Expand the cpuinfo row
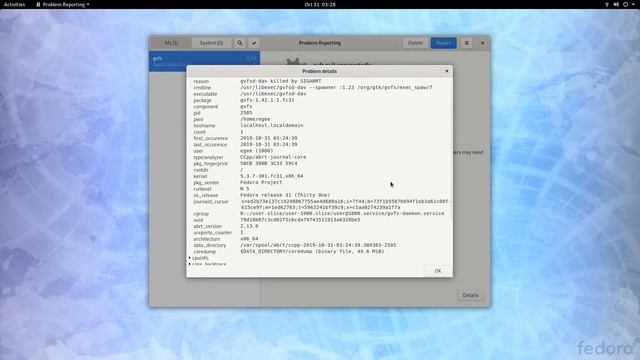 (190, 258)
